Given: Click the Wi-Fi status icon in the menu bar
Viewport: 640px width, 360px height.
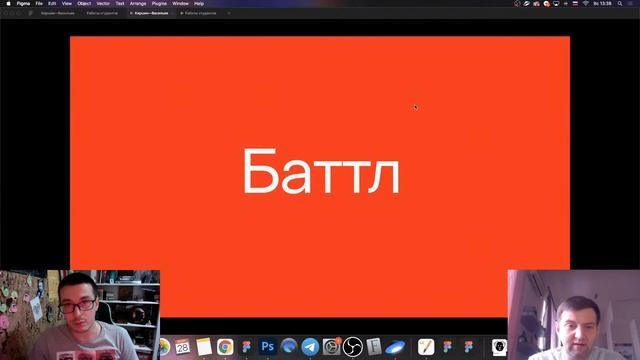Looking at the screenshot, I should (585, 3).
